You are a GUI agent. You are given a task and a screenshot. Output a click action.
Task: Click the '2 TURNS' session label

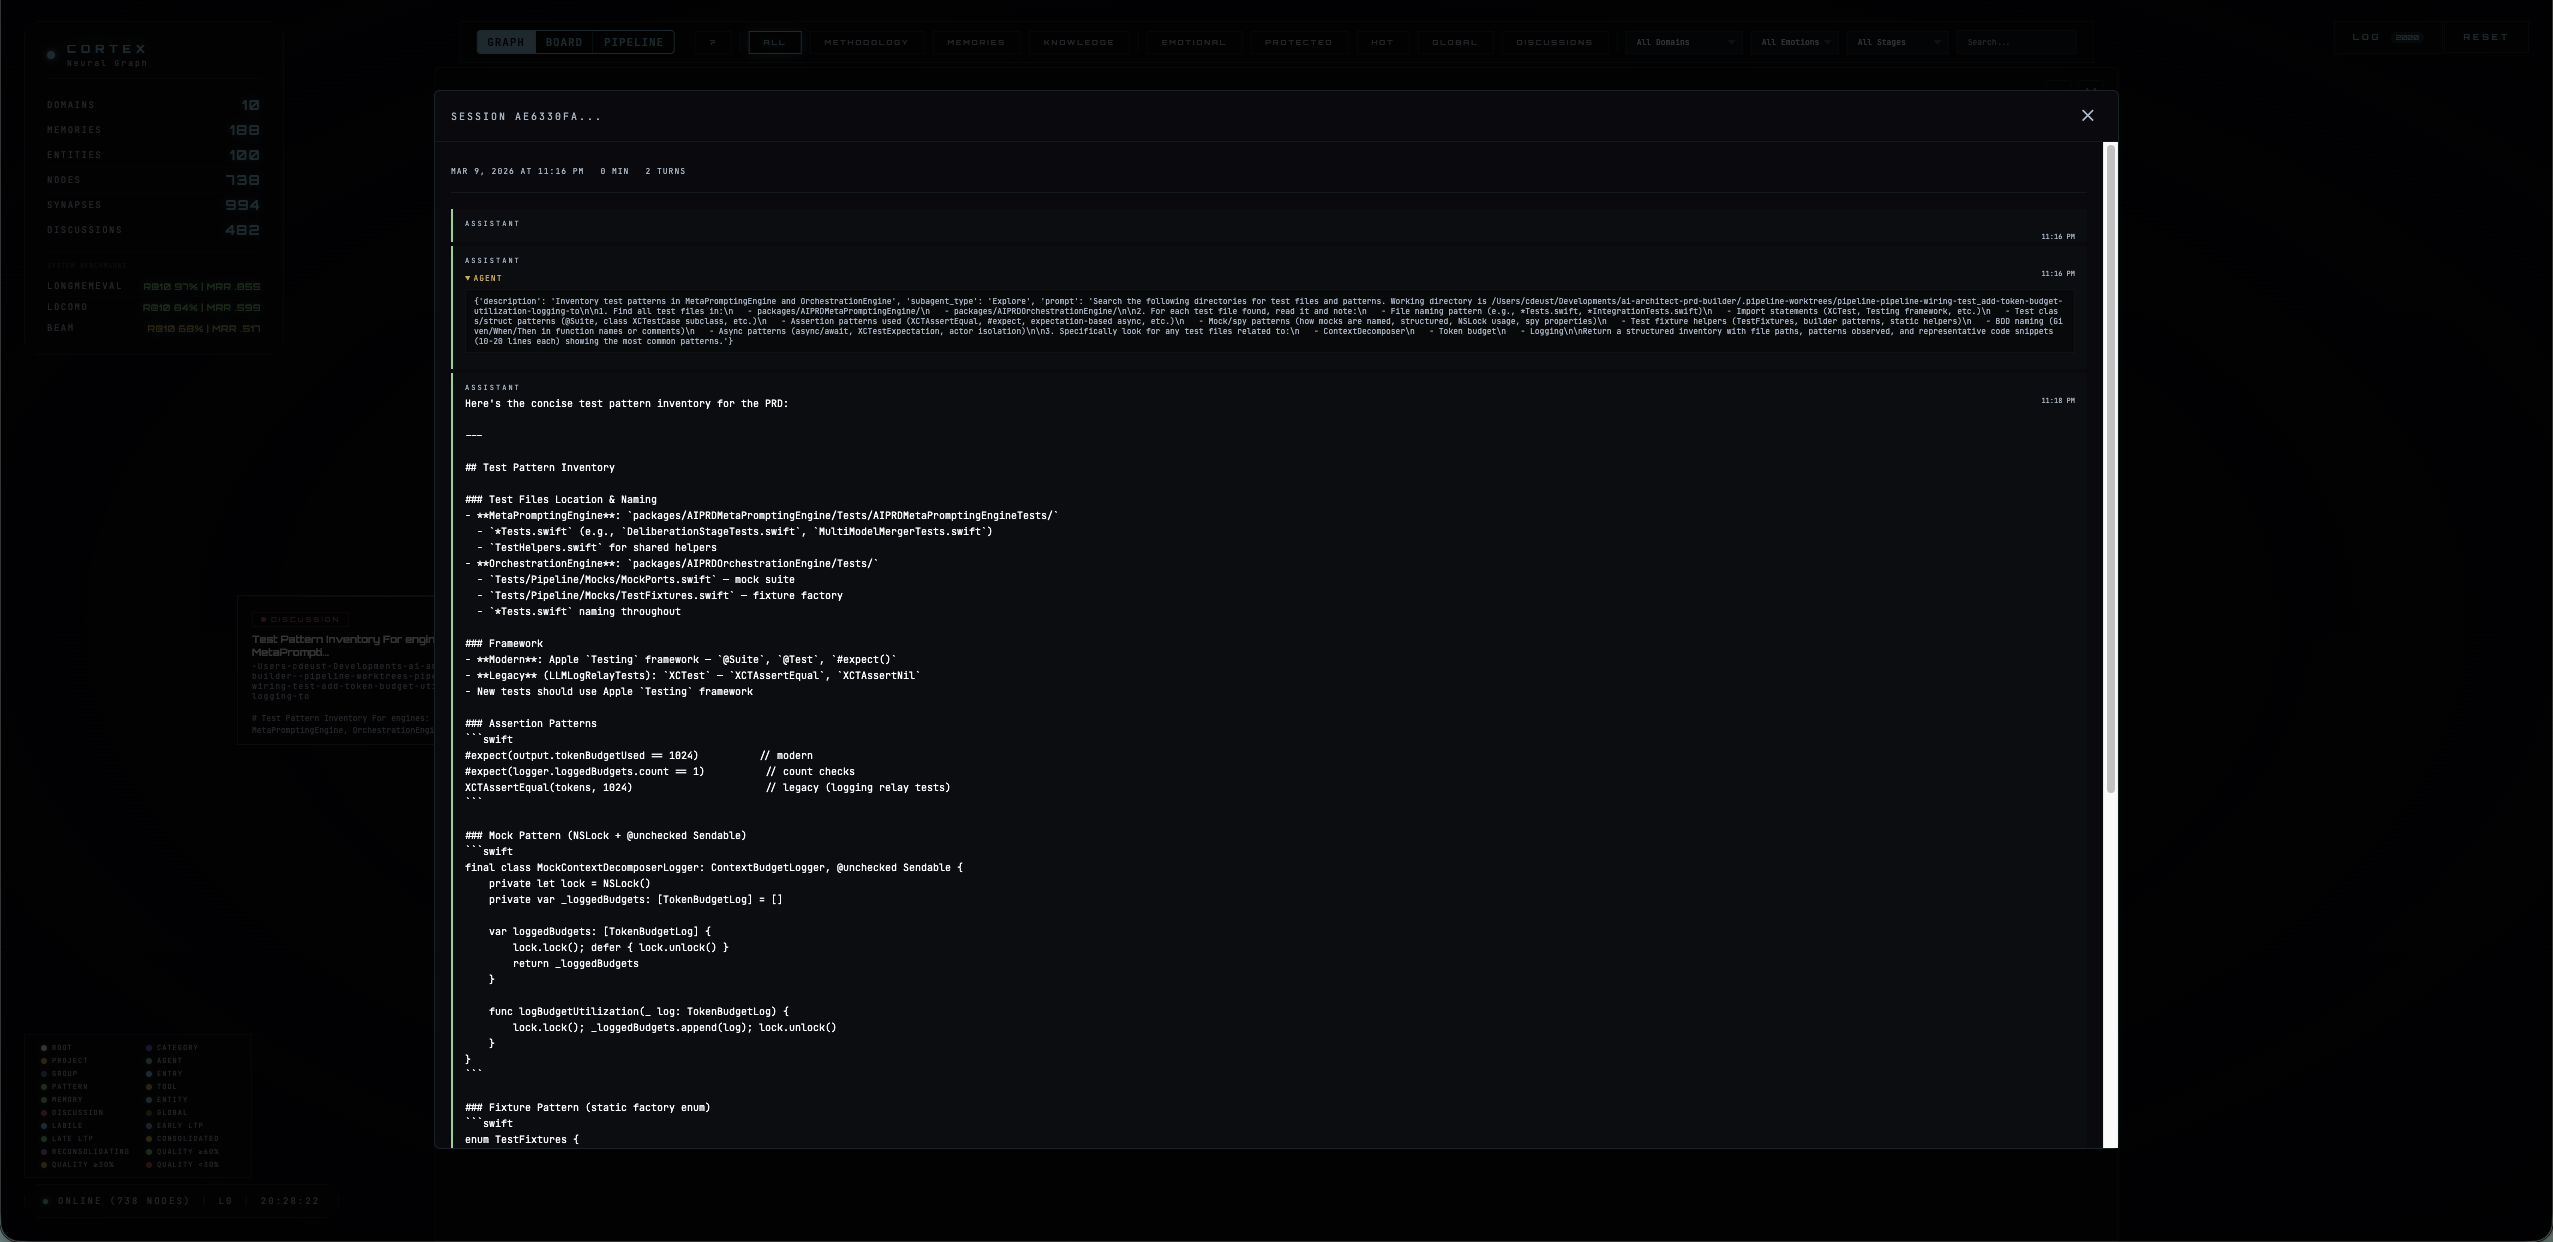(665, 171)
